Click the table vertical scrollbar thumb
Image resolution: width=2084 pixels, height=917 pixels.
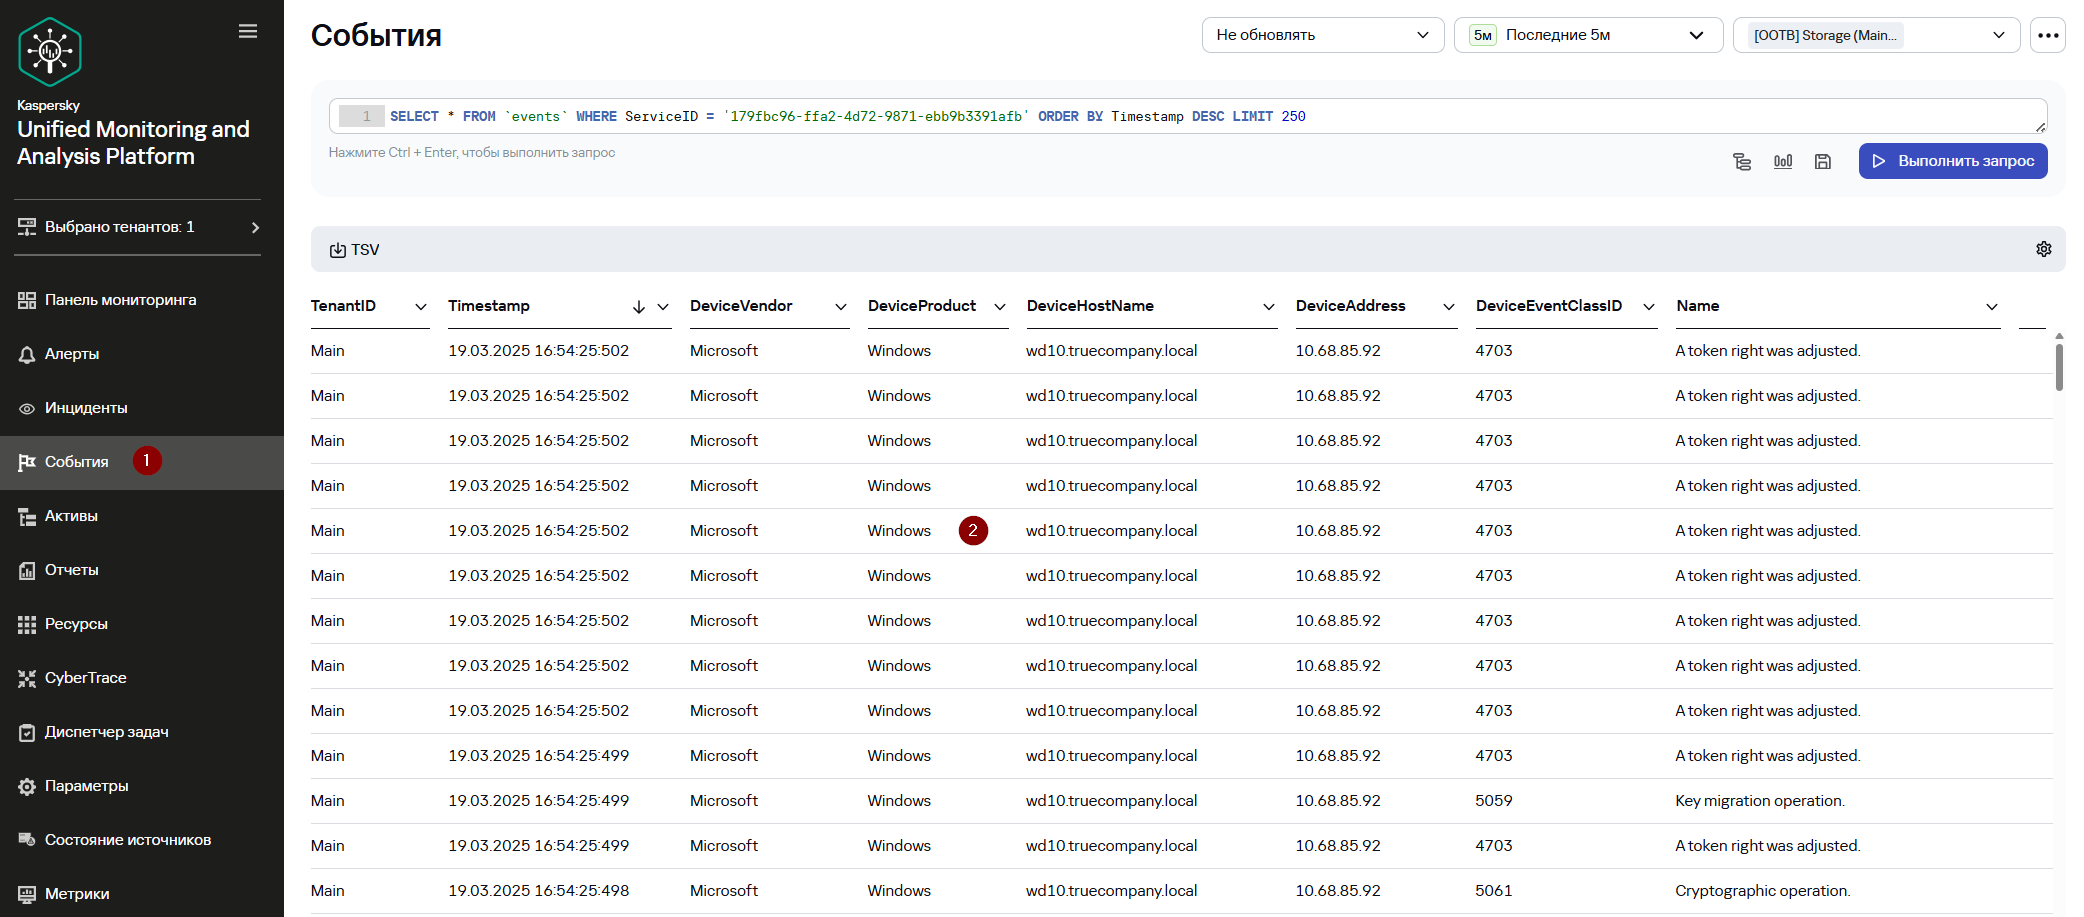[2059, 367]
